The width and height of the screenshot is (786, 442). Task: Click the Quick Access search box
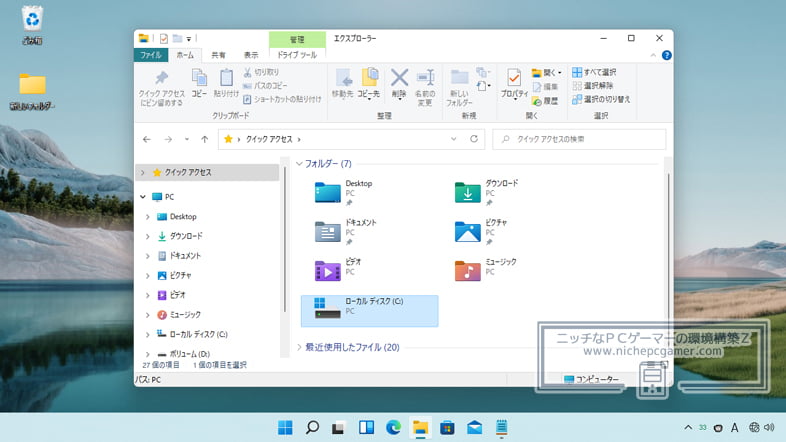tap(579, 139)
